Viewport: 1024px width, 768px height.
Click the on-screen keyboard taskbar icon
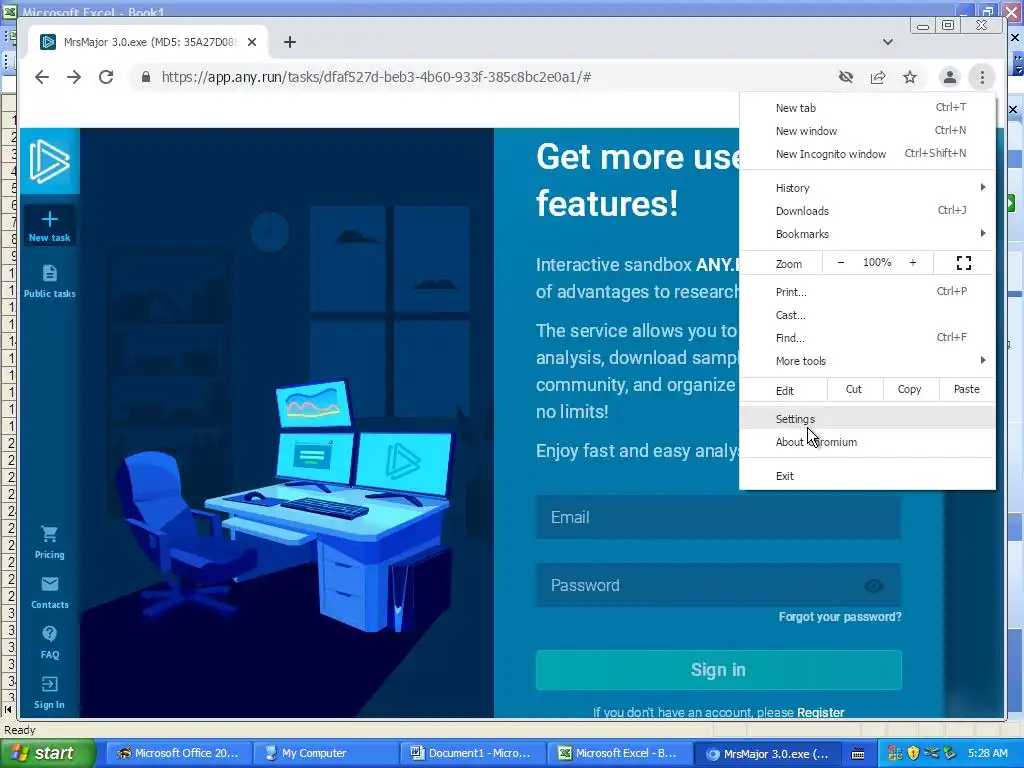tap(858, 754)
